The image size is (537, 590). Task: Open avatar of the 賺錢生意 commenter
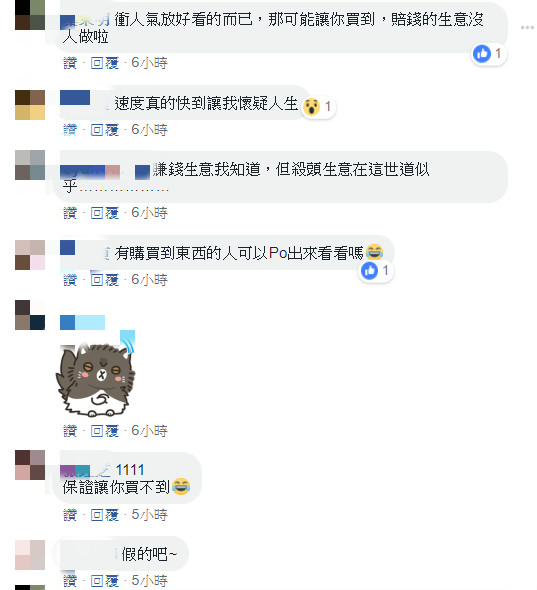click(30, 165)
